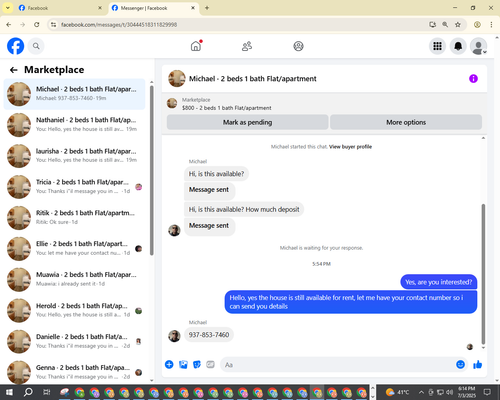Open Facebook search magnifier

coord(36,46)
